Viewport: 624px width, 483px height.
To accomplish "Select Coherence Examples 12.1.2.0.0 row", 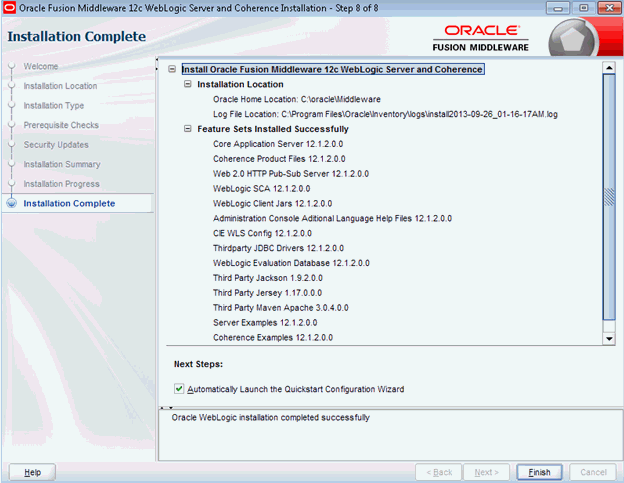I will tap(273, 337).
